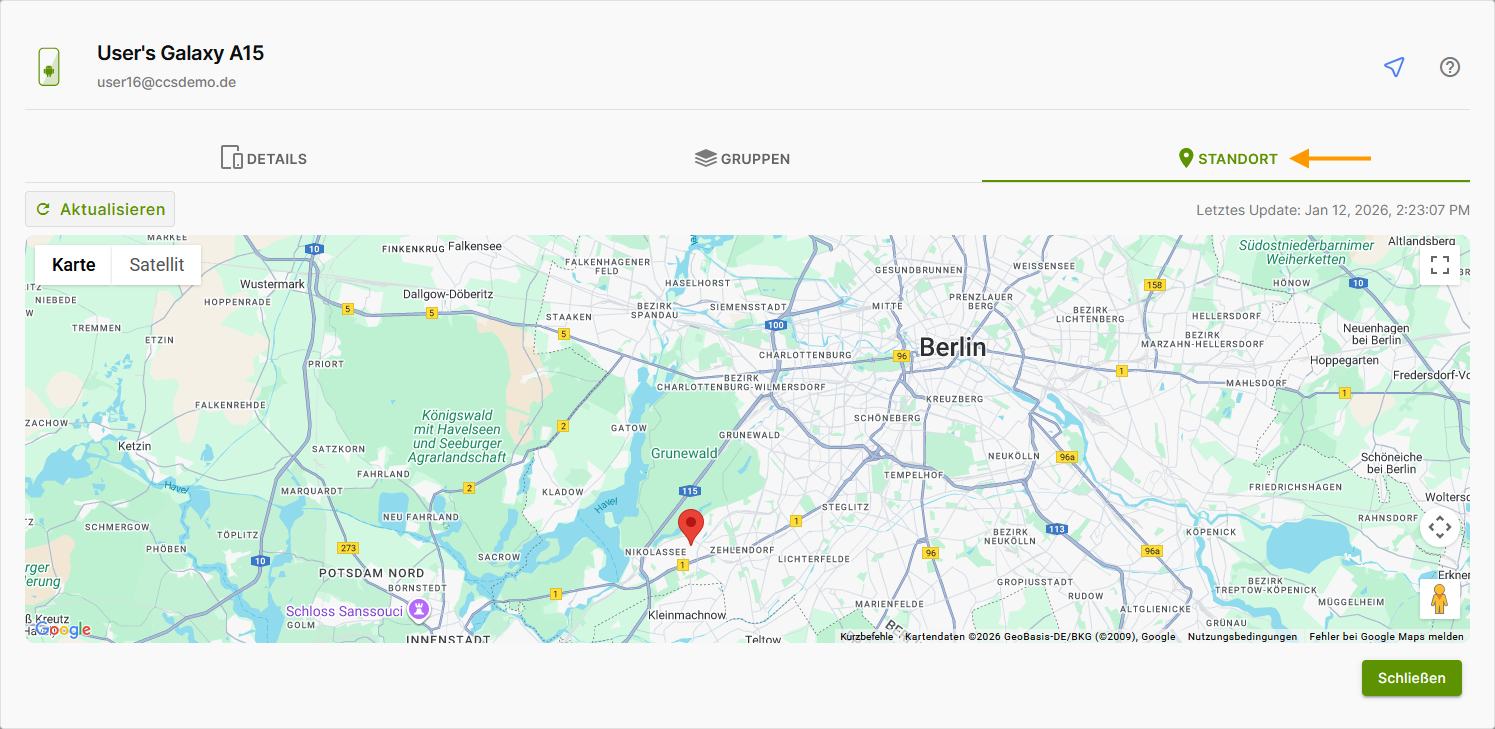Image resolution: width=1495 pixels, height=729 pixels.
Task: Click the blue locate navigation arrow icon
Action: (x=1394, y=67)
